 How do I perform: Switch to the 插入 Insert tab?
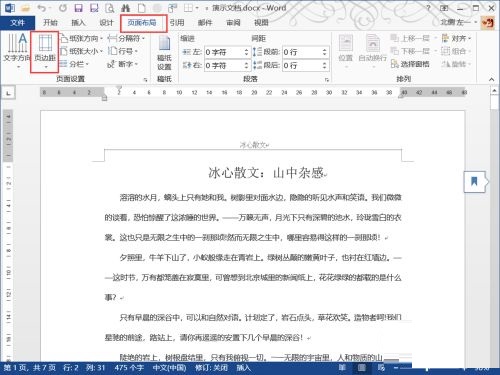click(x=78, y=22)
